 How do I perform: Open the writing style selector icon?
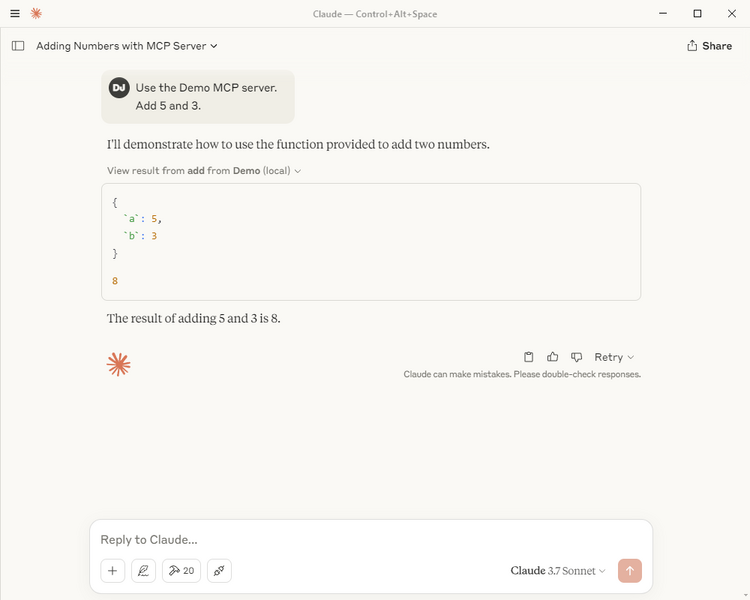click(143, 571)
